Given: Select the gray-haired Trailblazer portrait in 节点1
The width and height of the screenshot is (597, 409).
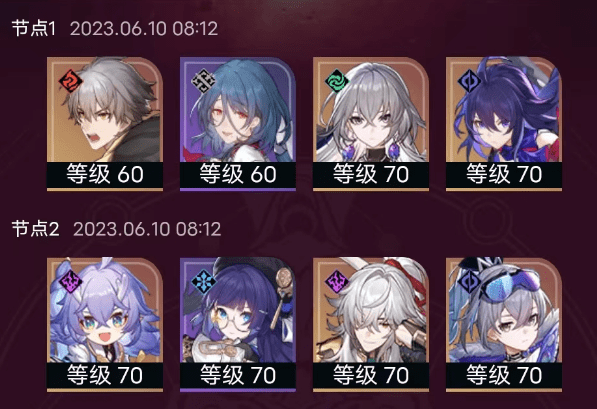Looking at the screenshot, I should click(105, 110).
